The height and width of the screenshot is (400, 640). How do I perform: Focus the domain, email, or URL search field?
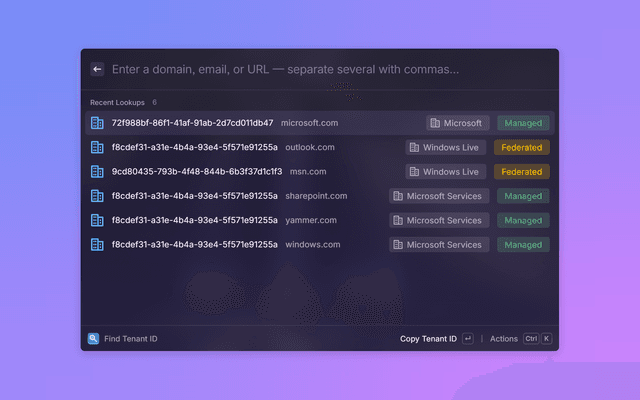[285, 69]
